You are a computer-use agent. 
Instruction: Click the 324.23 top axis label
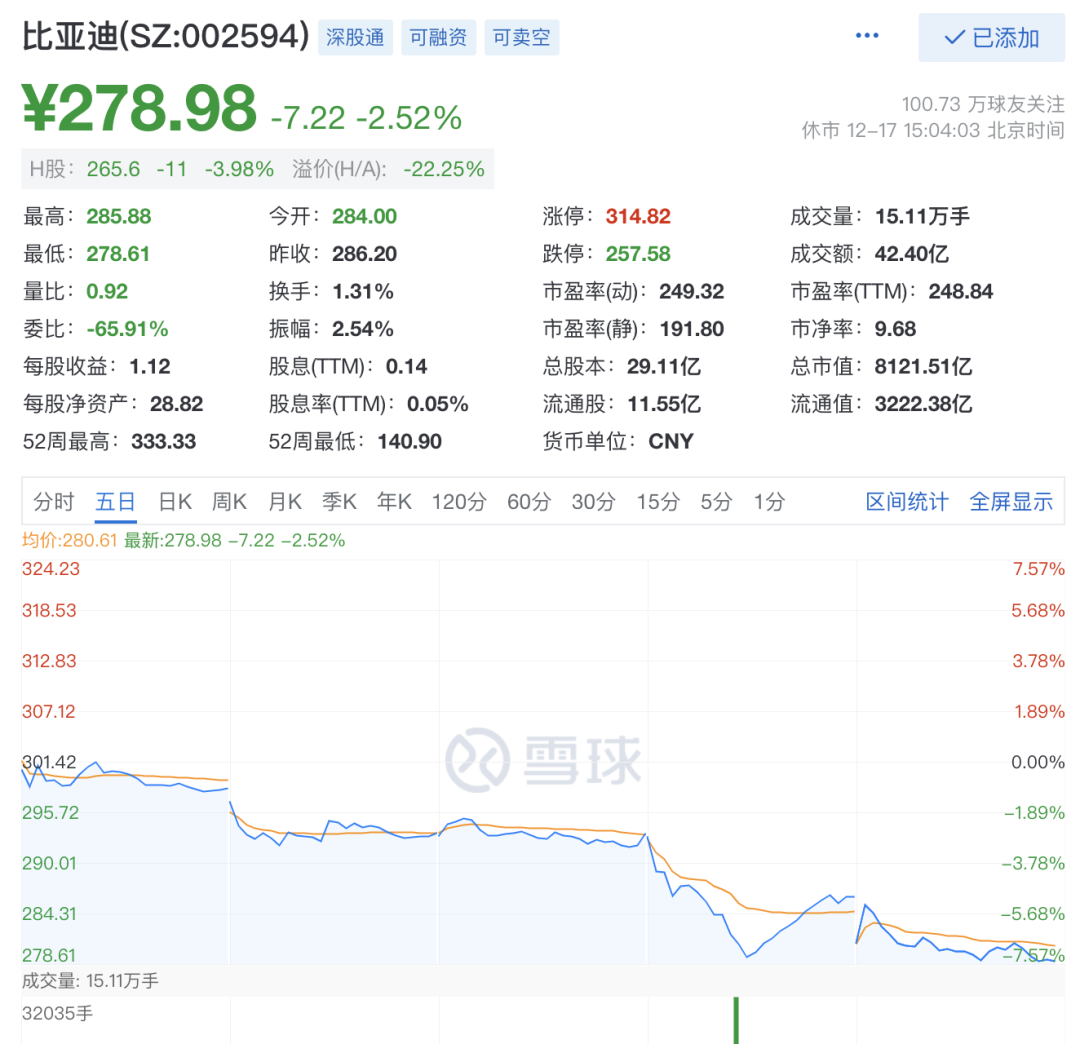click(51, 569)
